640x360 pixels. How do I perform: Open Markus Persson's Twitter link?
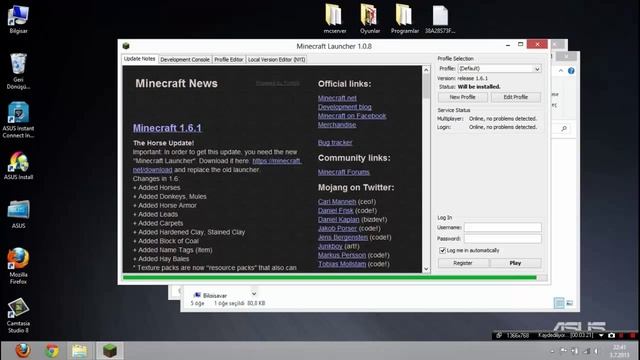point(342,255)
